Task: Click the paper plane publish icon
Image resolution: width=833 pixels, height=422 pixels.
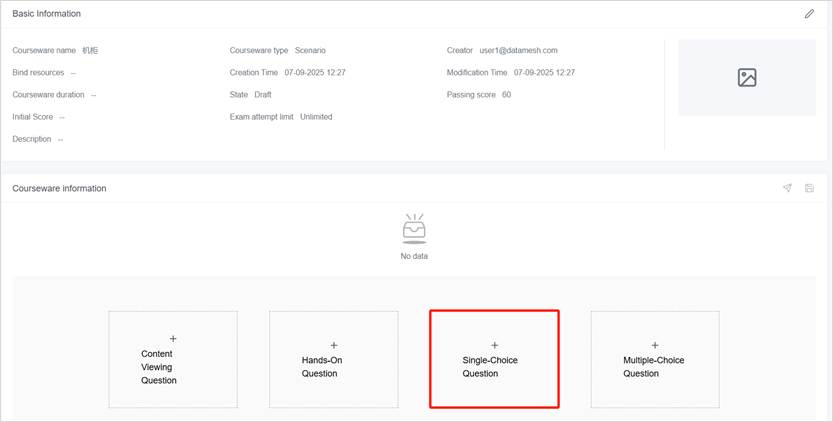Action: 787,188
